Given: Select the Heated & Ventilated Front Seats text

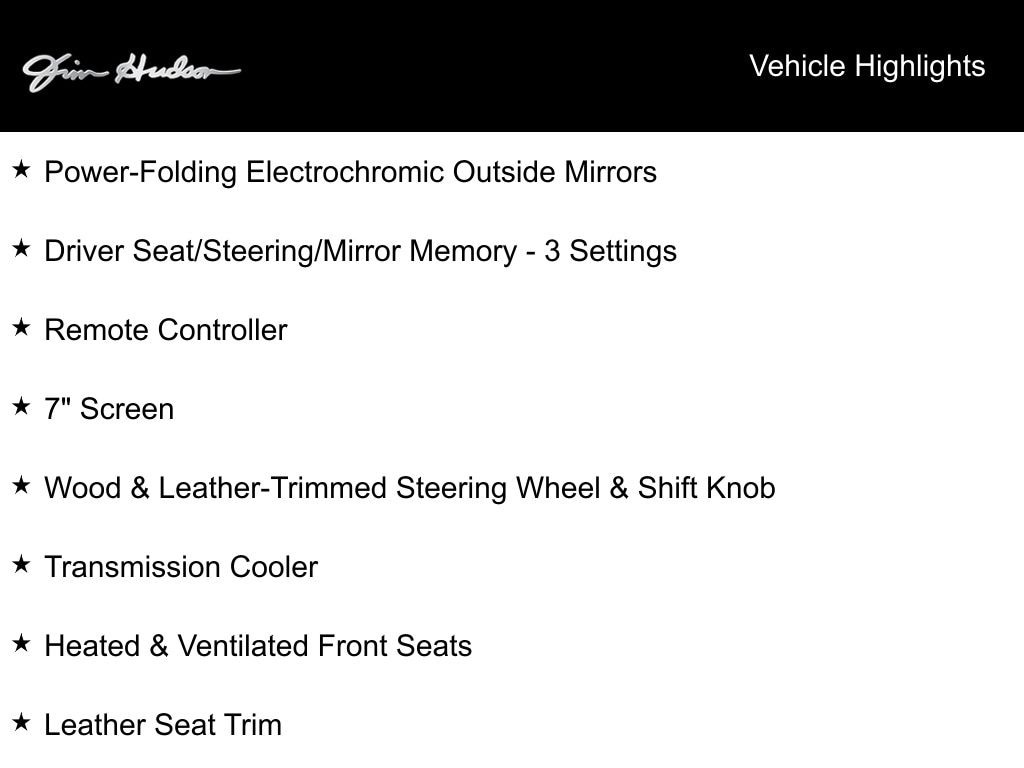Looking at the screenshot, I should [258, 646].
